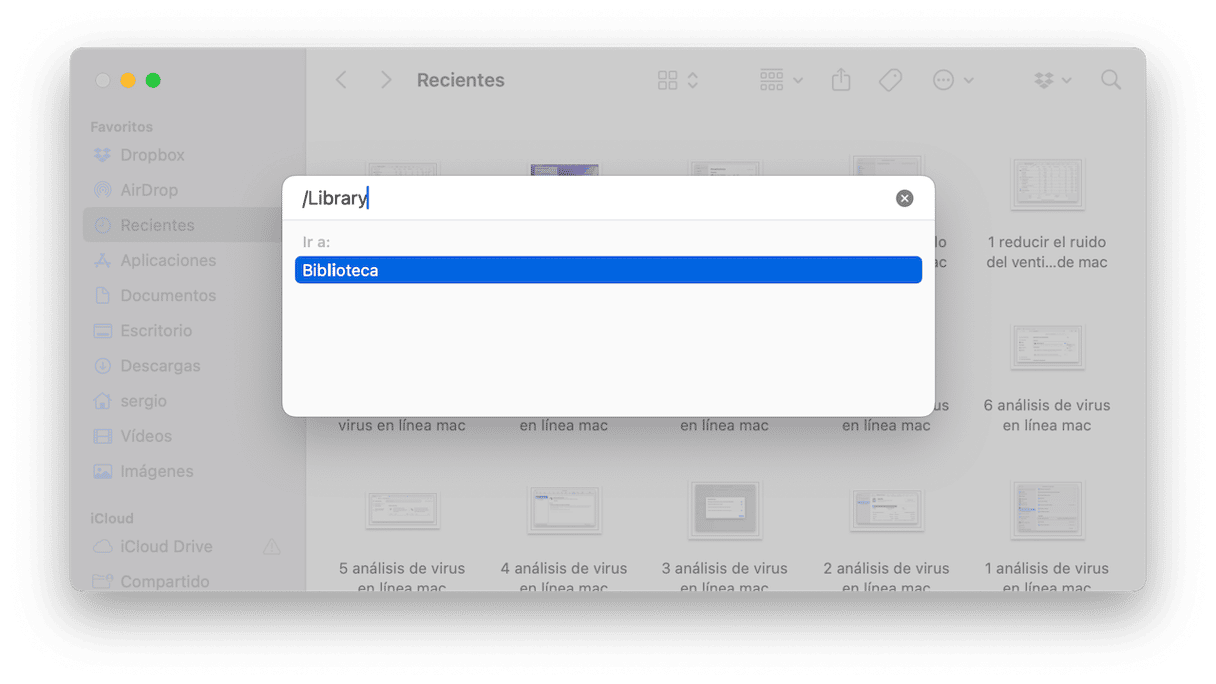Click the Search magnifier icon
This screenshot has width=1216, height=684.
click(1111, 80)
